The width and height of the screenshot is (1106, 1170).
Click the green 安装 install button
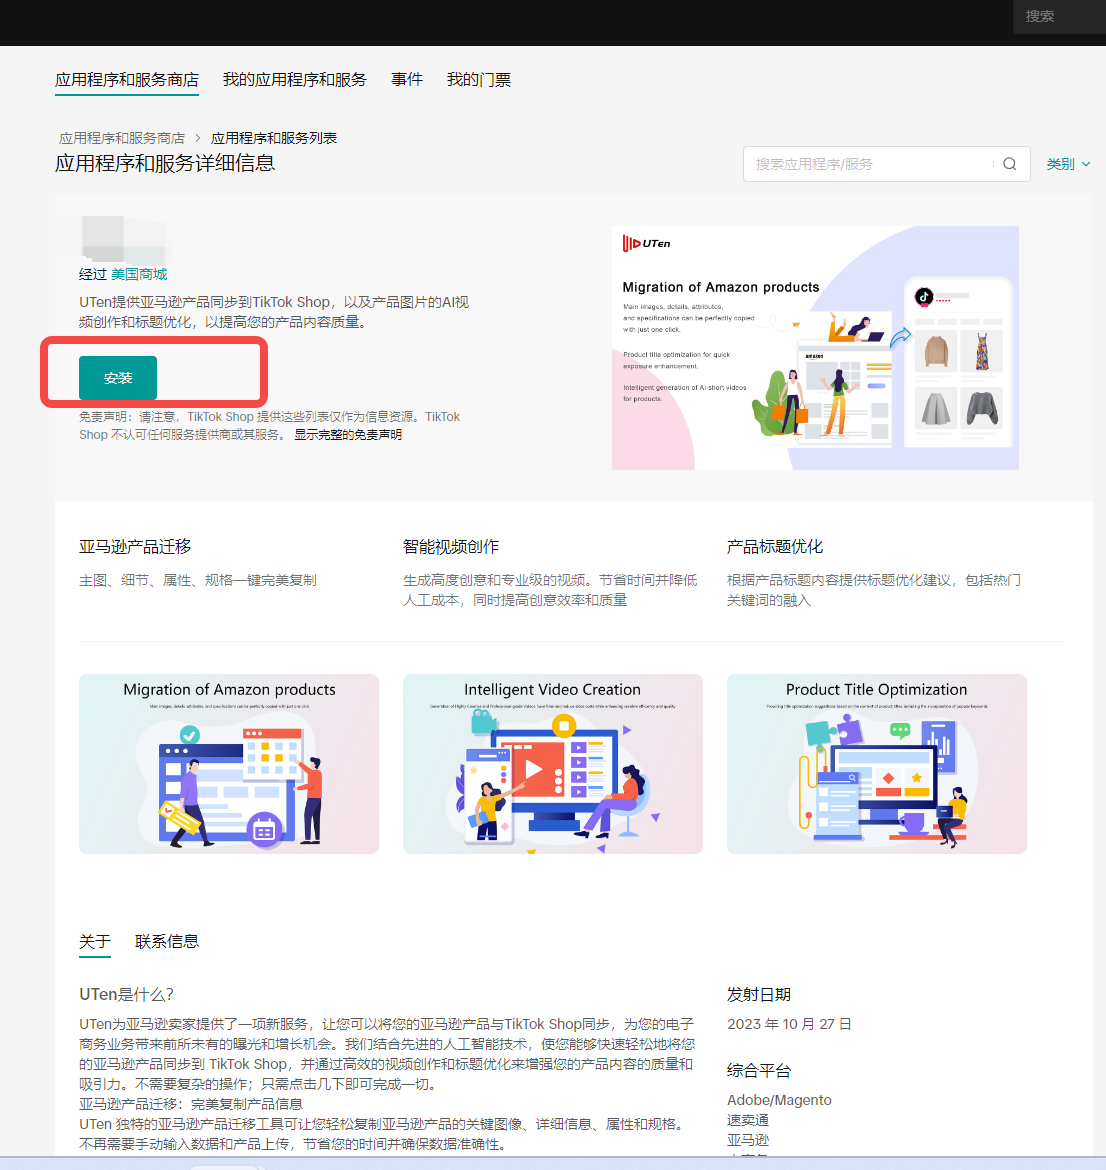click(118, 378)
